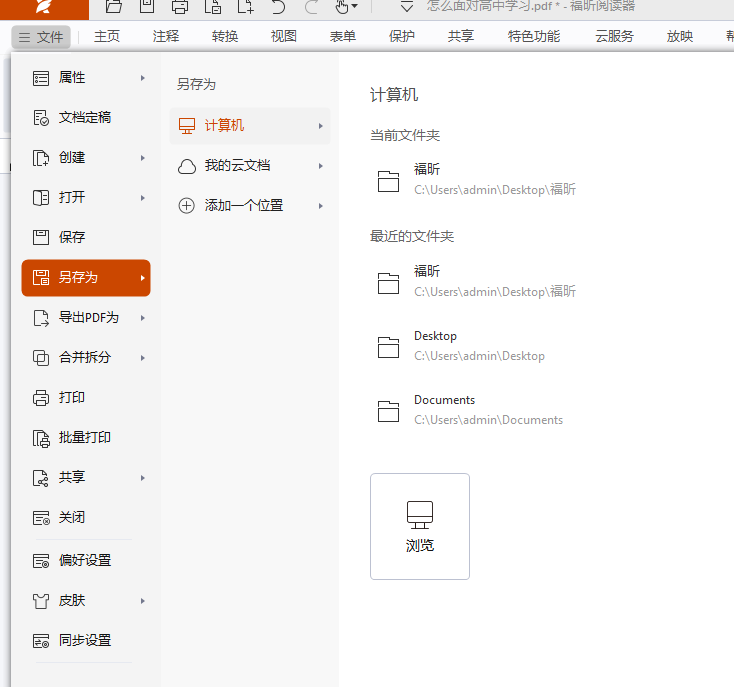This screenshot has height=687, width=734.
Task: Open the Home (主页) ribbon tab
Action: [107, 36]
